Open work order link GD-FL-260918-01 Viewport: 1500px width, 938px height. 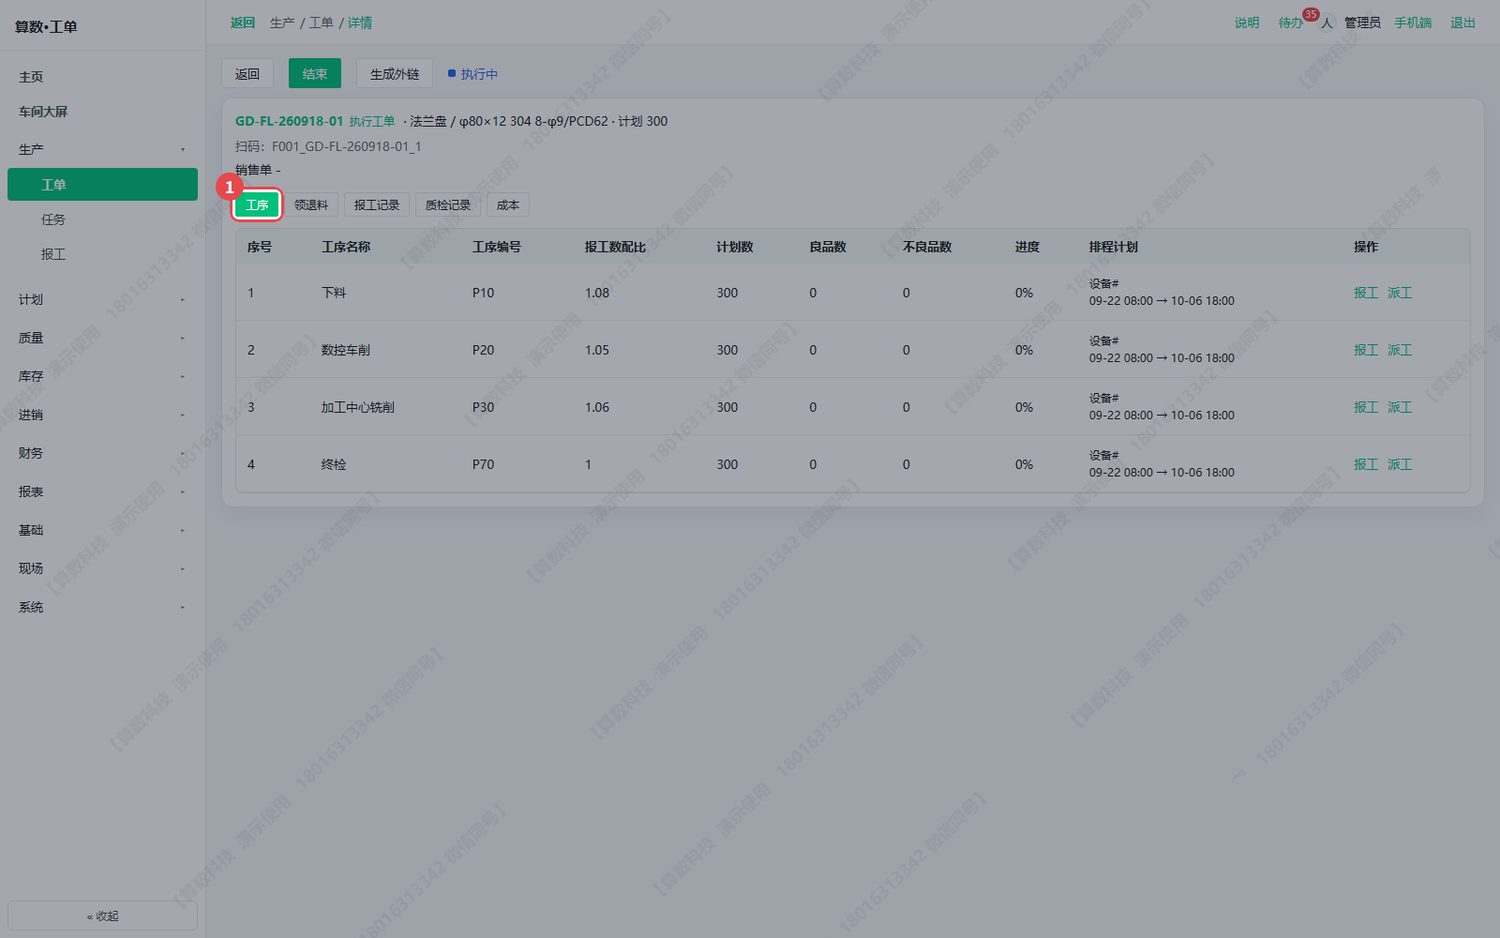click(x=289, y=121)
